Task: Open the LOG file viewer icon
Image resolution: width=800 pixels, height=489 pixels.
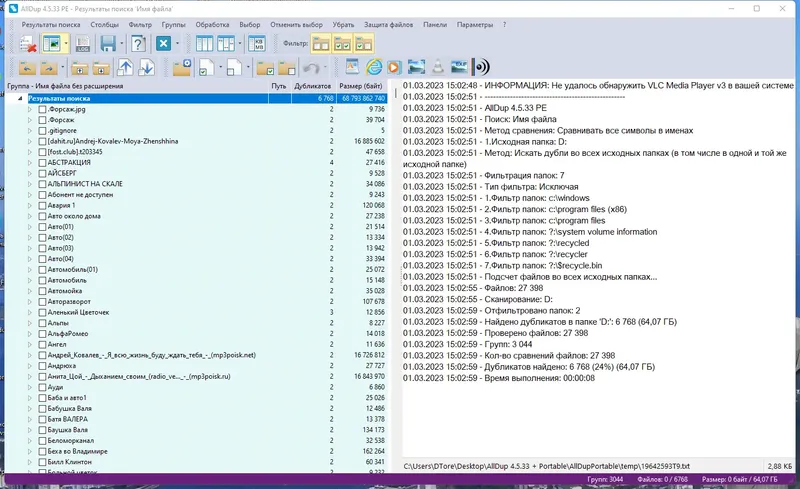Action: 83,44
